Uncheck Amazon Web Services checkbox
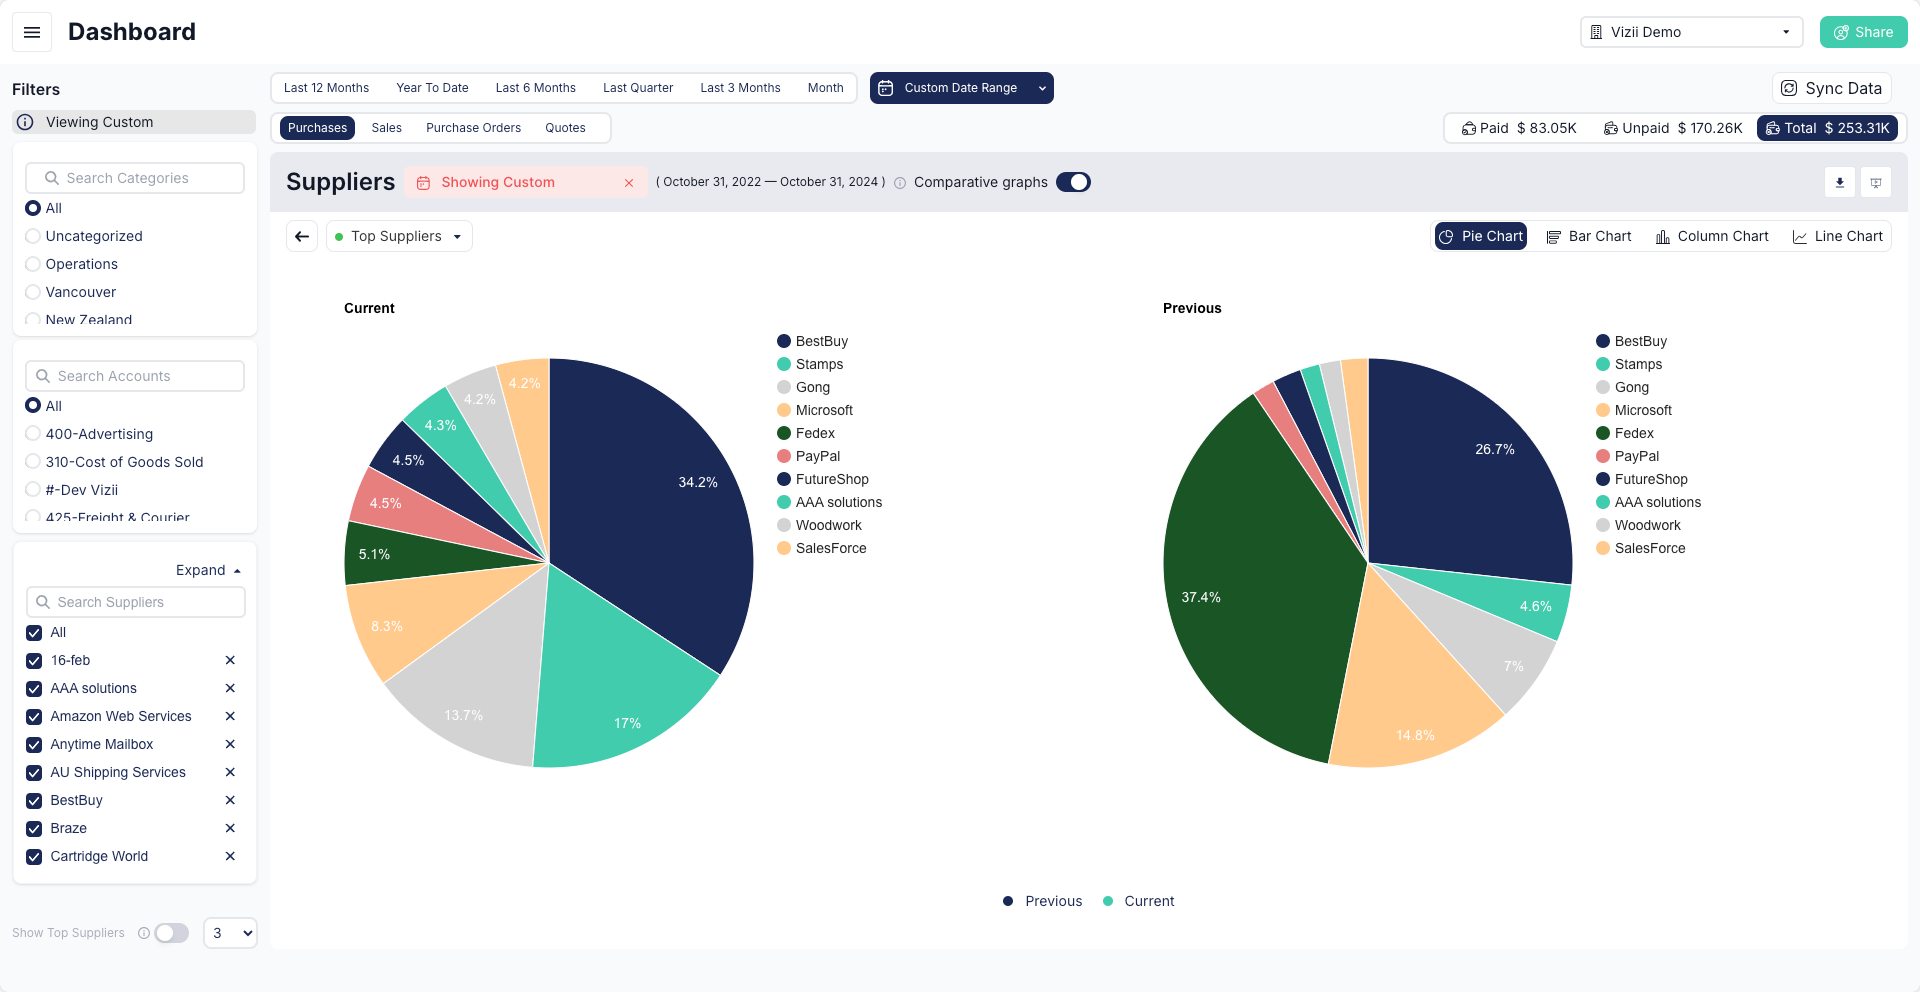This screenshot has height=992, width=1920. [x=34, y=717]
